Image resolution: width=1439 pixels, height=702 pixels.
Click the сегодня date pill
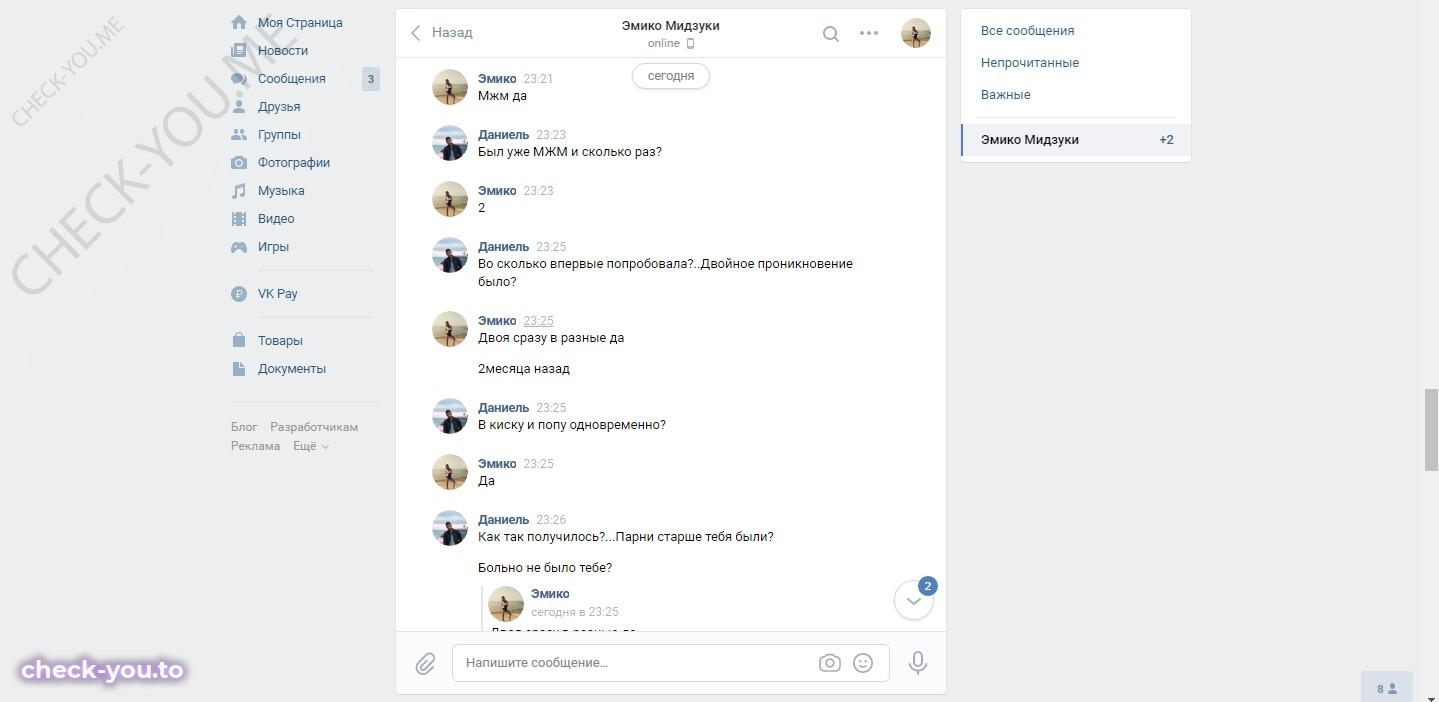671,76
